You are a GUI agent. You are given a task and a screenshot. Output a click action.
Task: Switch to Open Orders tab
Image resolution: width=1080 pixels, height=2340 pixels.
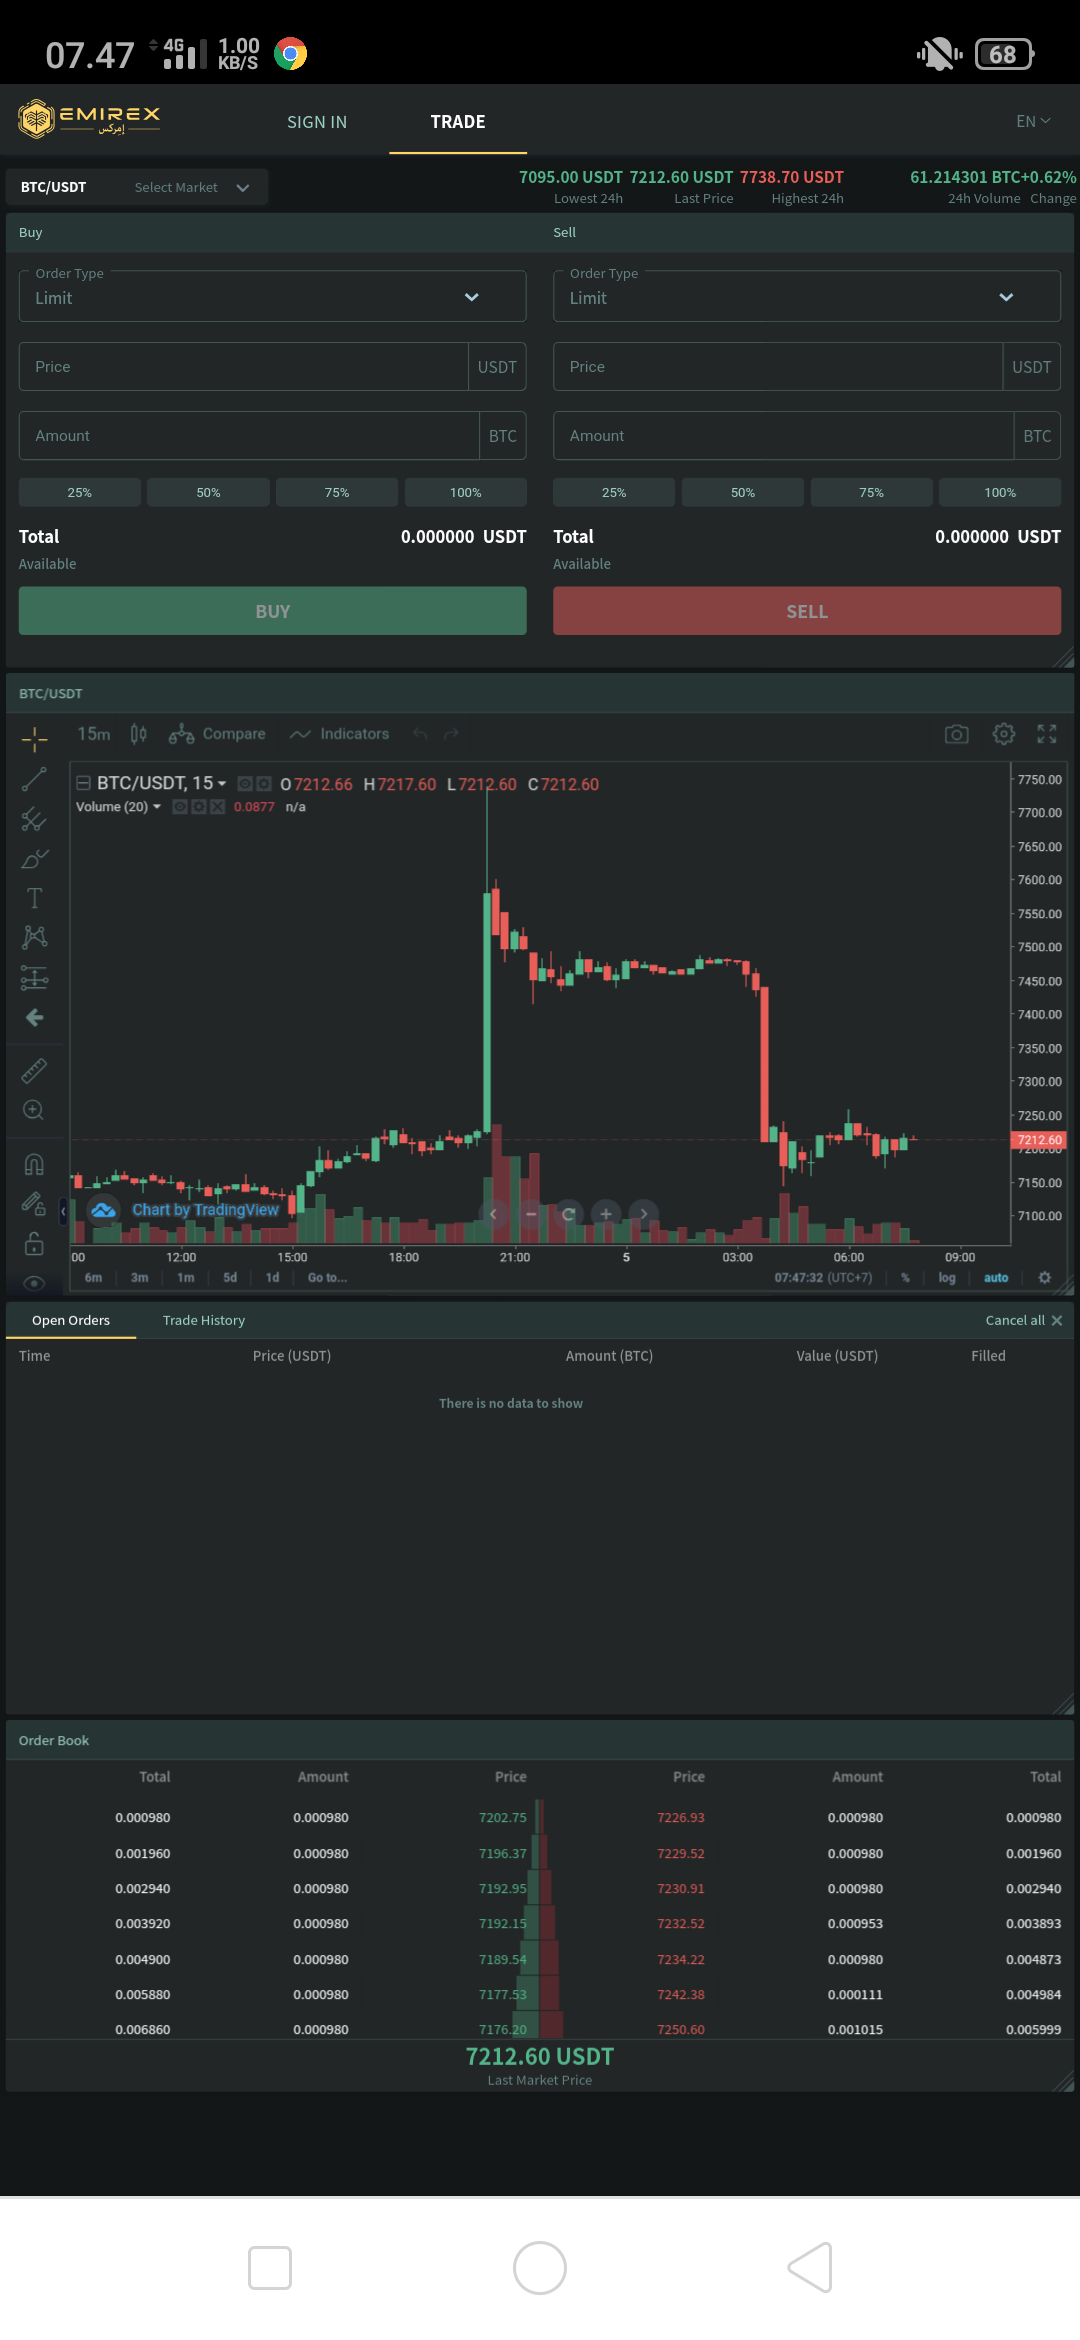71,1320
